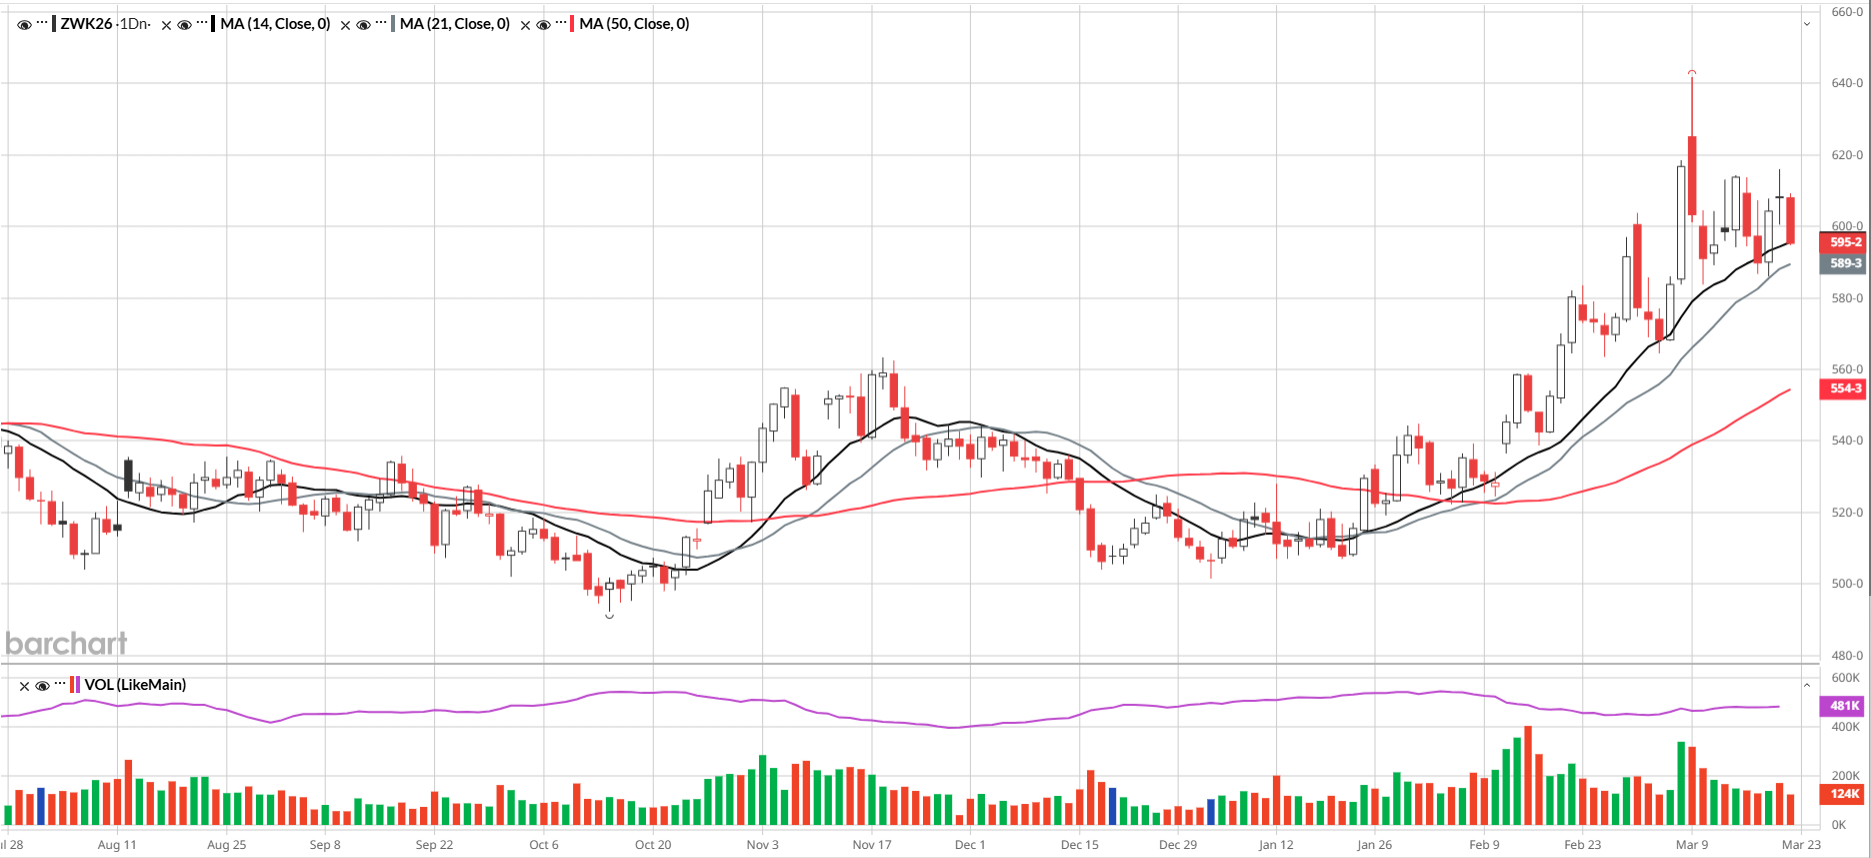
Task: Hide the ZWK26 price series with its eye icon
Action: [x=24, y=24]
